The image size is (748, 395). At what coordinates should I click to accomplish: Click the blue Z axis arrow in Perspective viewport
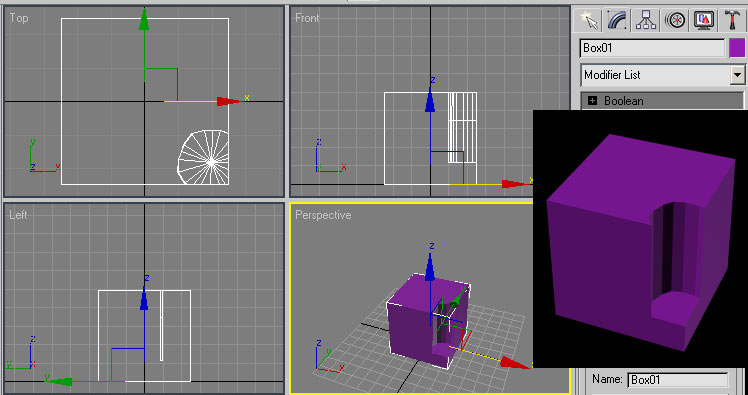pos(430,267)
